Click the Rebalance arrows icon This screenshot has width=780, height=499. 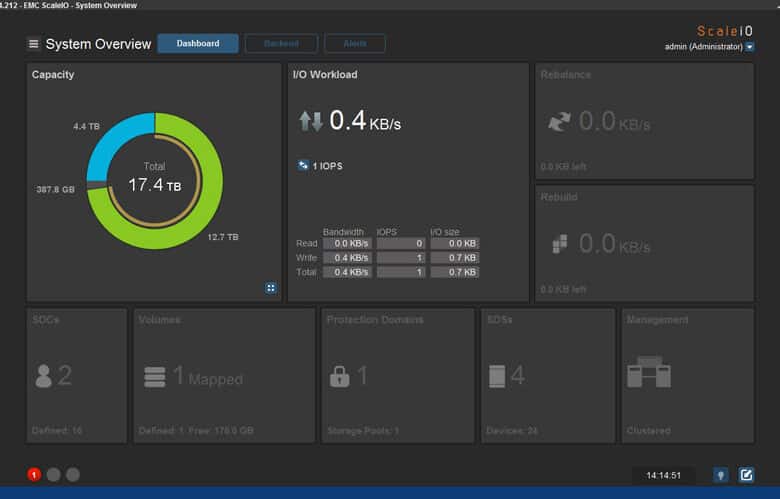point(559,121)
